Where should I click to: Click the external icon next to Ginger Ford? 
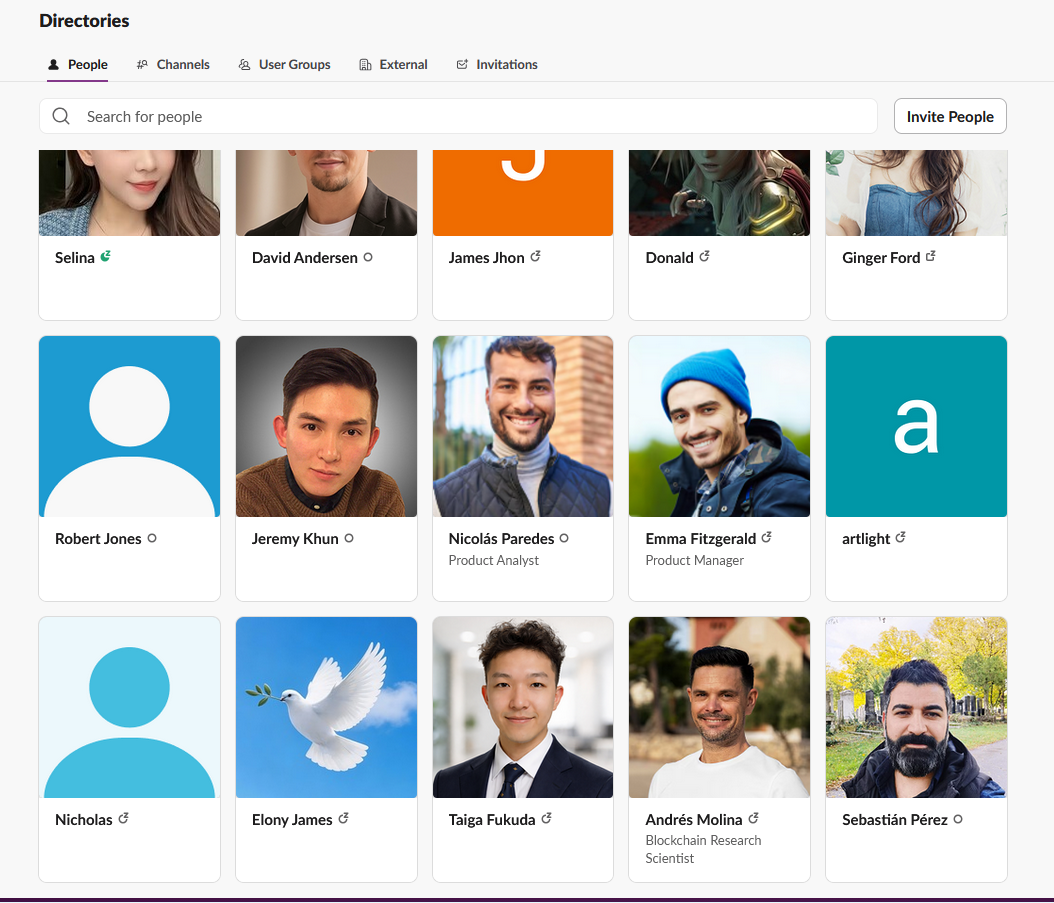click(931, 257)
